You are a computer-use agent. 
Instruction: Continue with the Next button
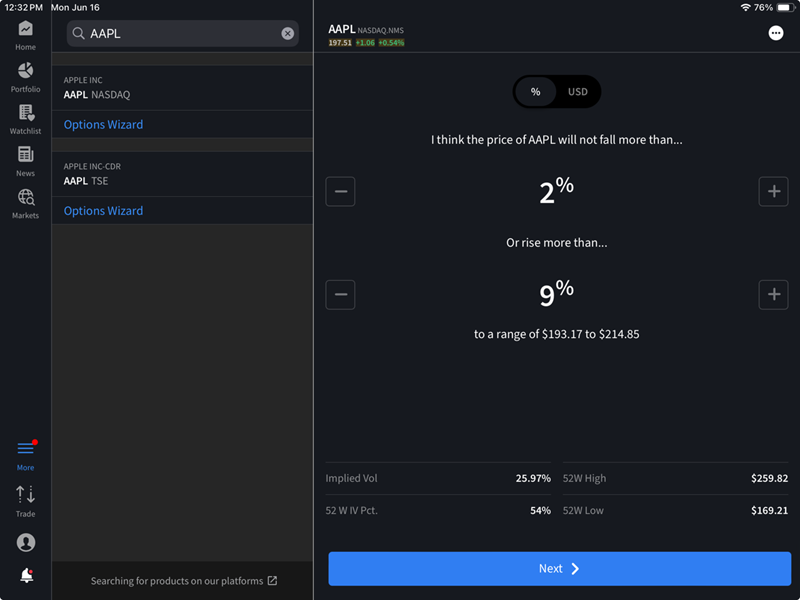point(560,568)
